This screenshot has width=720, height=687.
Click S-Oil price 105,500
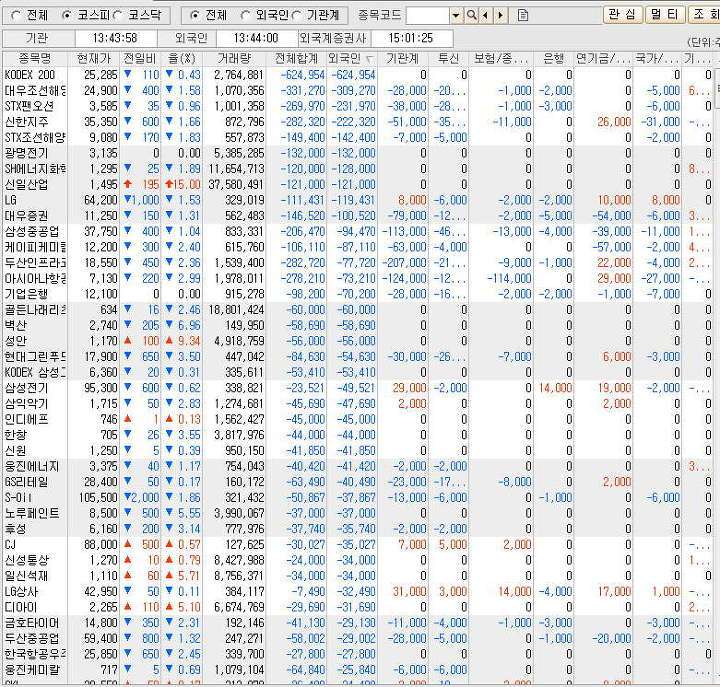pyautogui.click(x=98, y=498)
